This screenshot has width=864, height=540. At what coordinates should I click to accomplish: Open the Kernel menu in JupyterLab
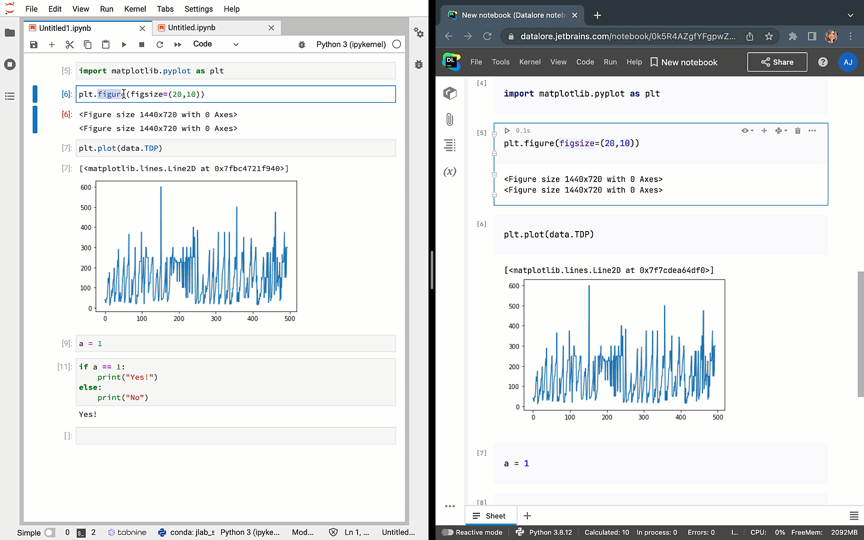click(134, 9)
